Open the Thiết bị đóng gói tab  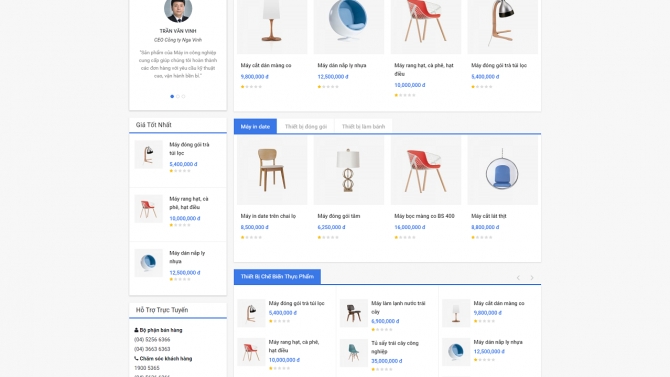point(306,127)
